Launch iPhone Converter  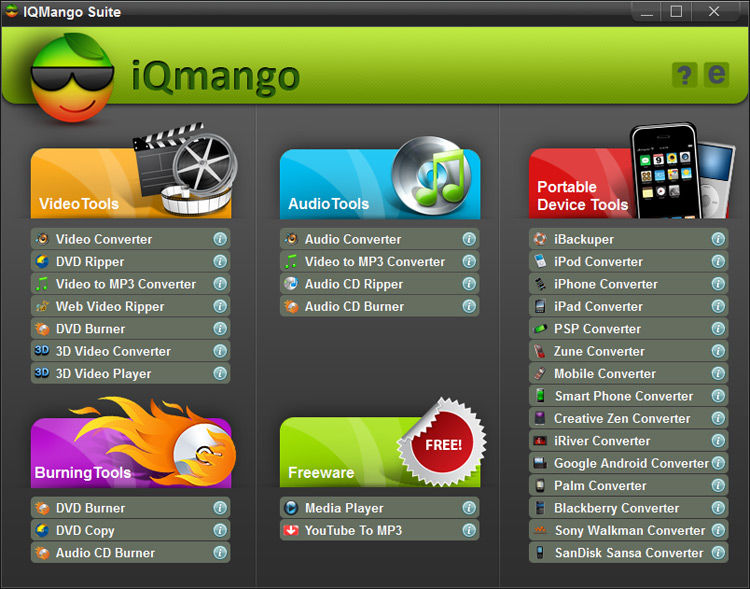[x=629, y=284]
